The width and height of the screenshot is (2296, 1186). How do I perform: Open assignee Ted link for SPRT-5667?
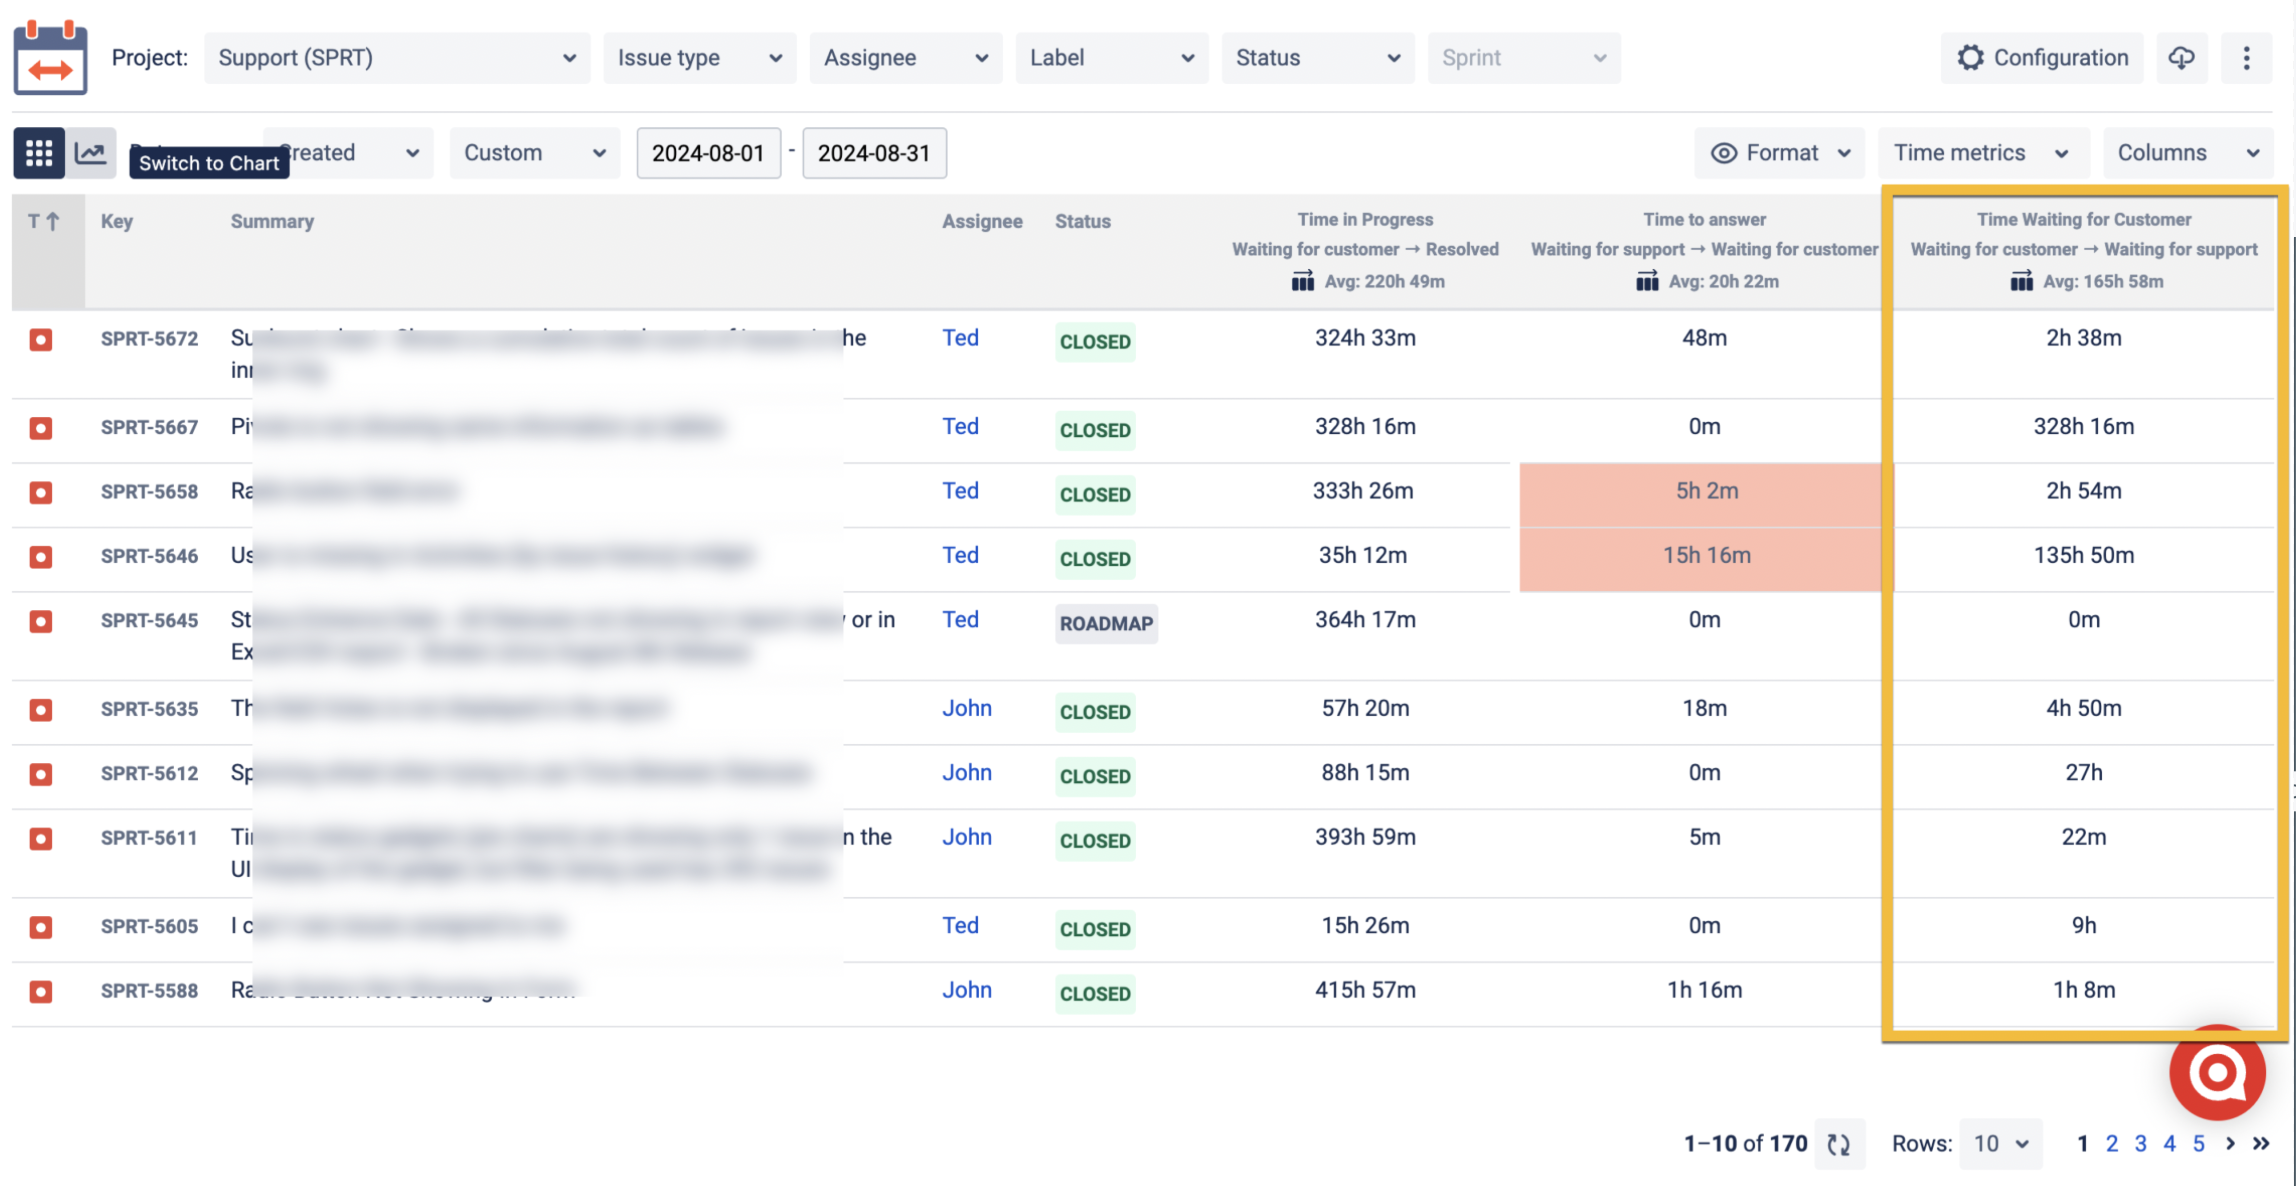(x=960, y=427)
